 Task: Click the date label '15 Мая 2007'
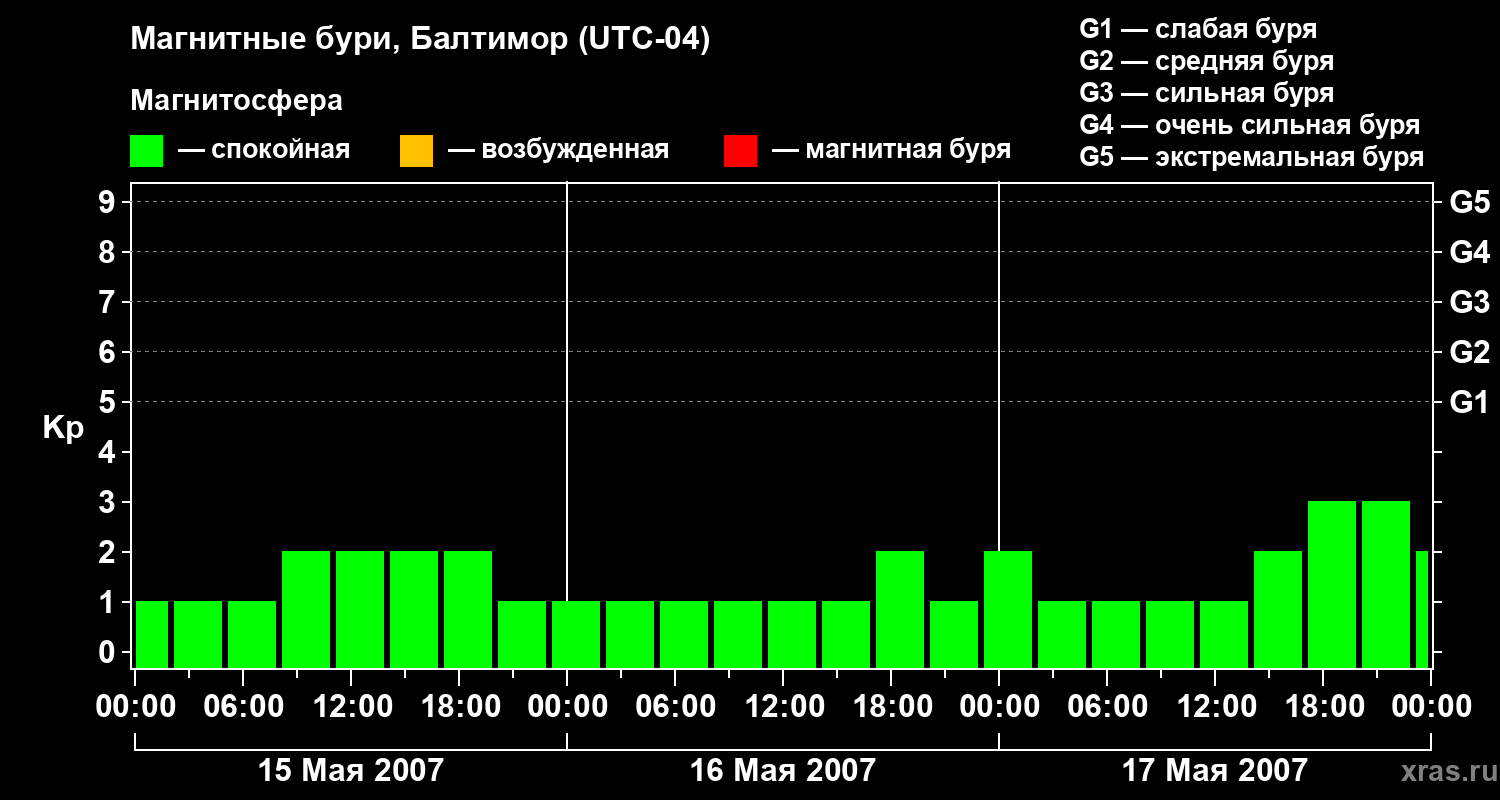(350, 770)
